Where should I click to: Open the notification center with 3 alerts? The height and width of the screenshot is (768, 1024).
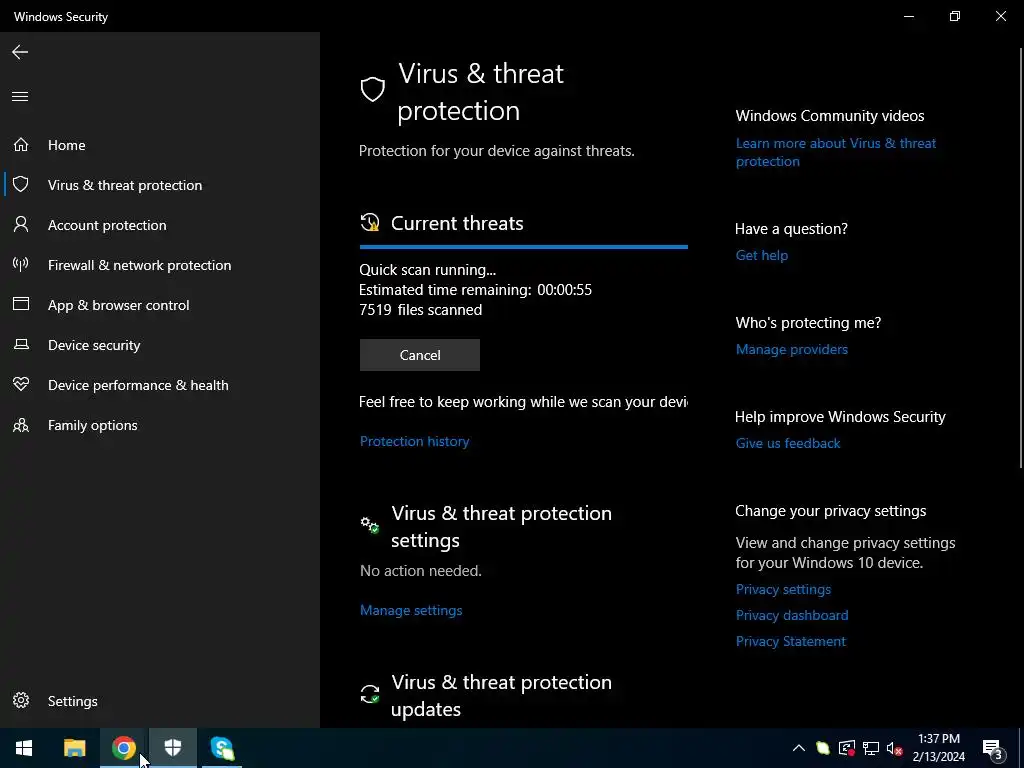[x=993, y=749]
